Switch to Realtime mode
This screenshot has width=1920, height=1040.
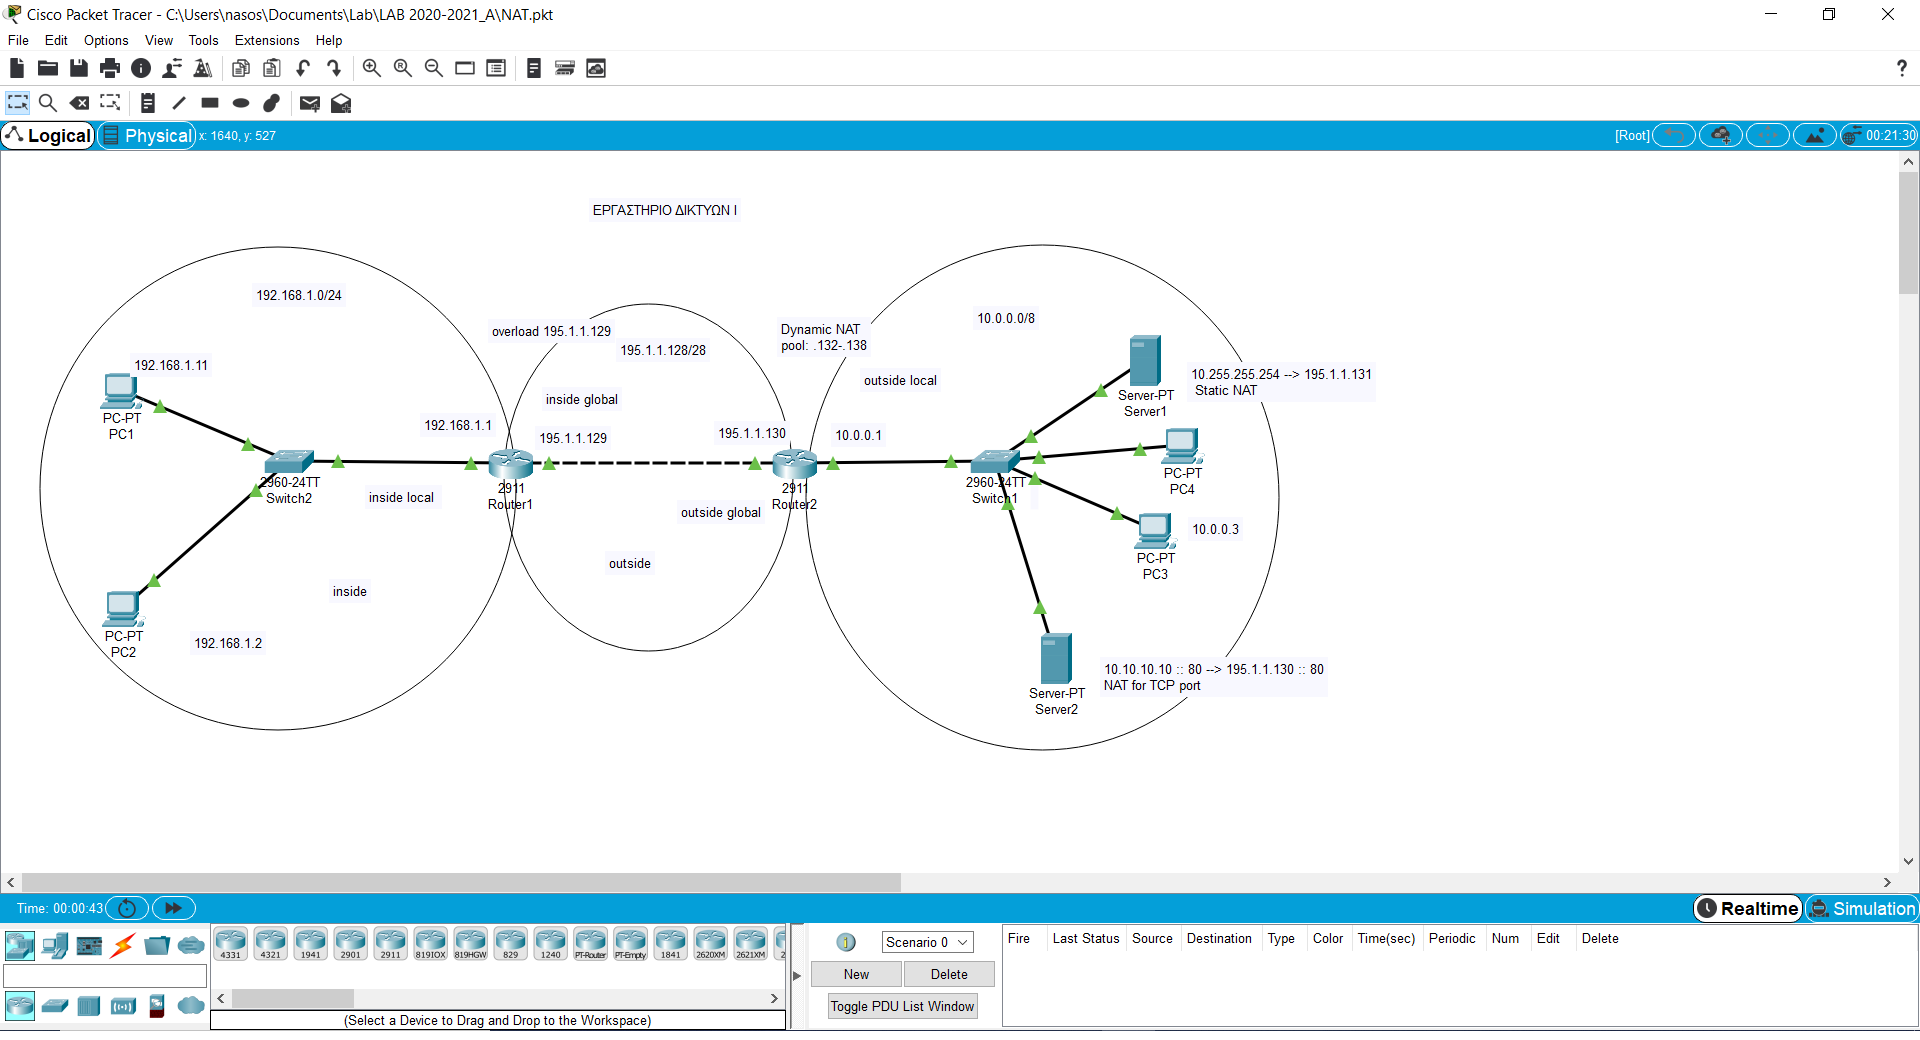point(1747,908)
